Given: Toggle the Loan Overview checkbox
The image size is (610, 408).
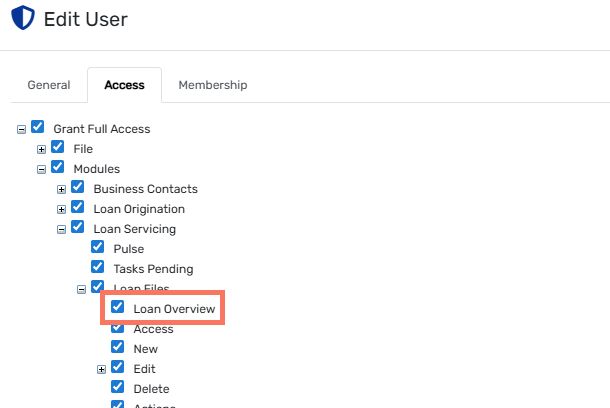Looking at the screenshot, I should [x=118, y=308].
